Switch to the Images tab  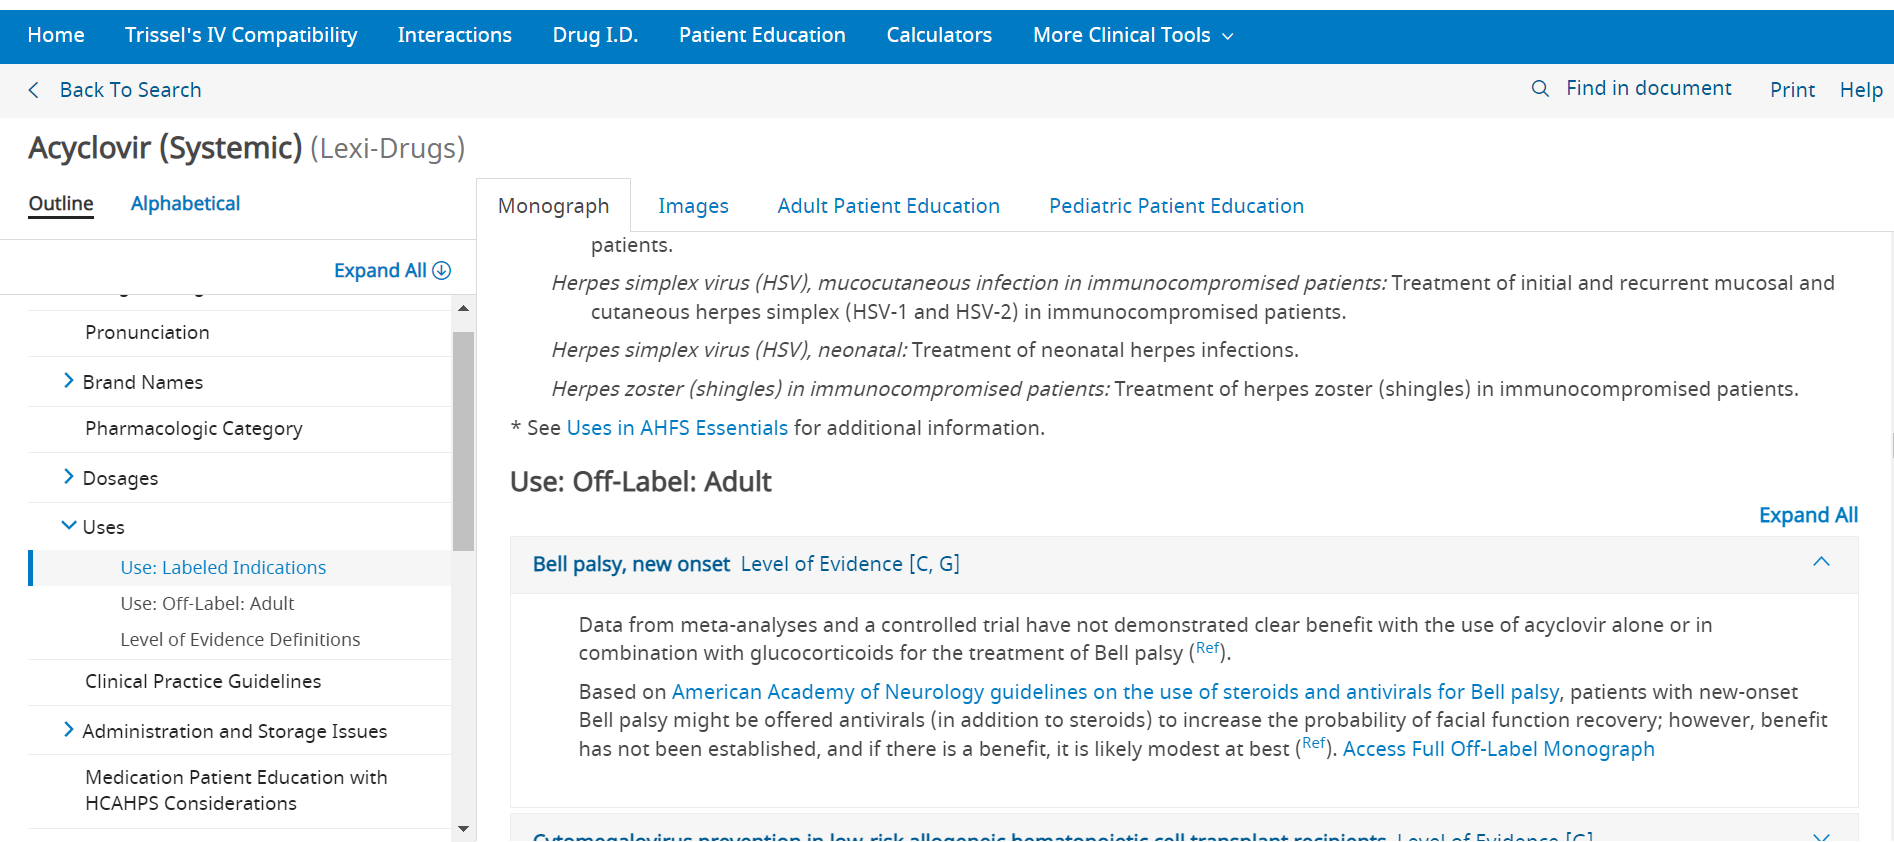pos(693,206)
